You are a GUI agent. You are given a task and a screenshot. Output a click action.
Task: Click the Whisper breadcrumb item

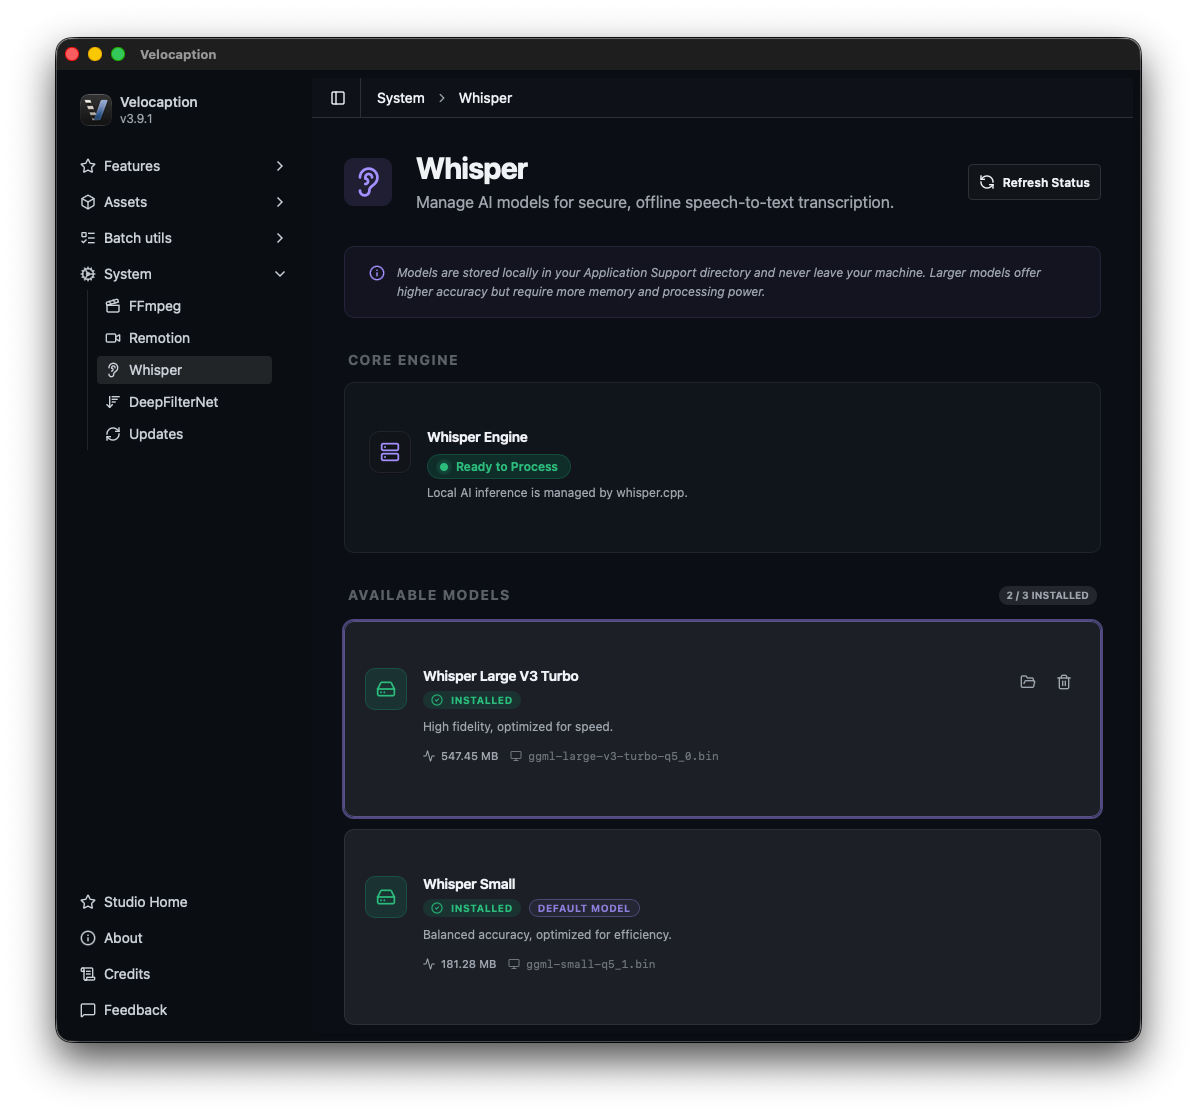[485, 98]
